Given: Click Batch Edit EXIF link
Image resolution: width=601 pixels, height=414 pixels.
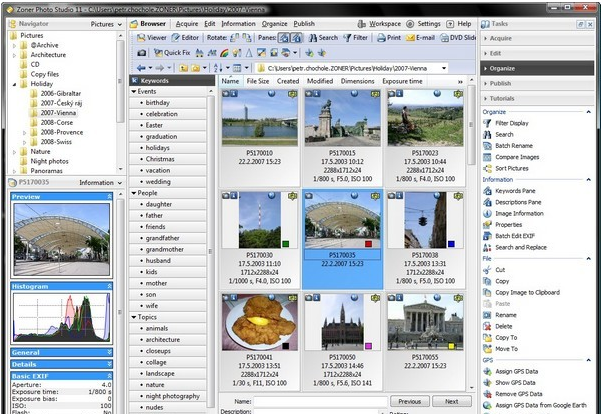Looking at the screenshot, I should tap(515, 236).
